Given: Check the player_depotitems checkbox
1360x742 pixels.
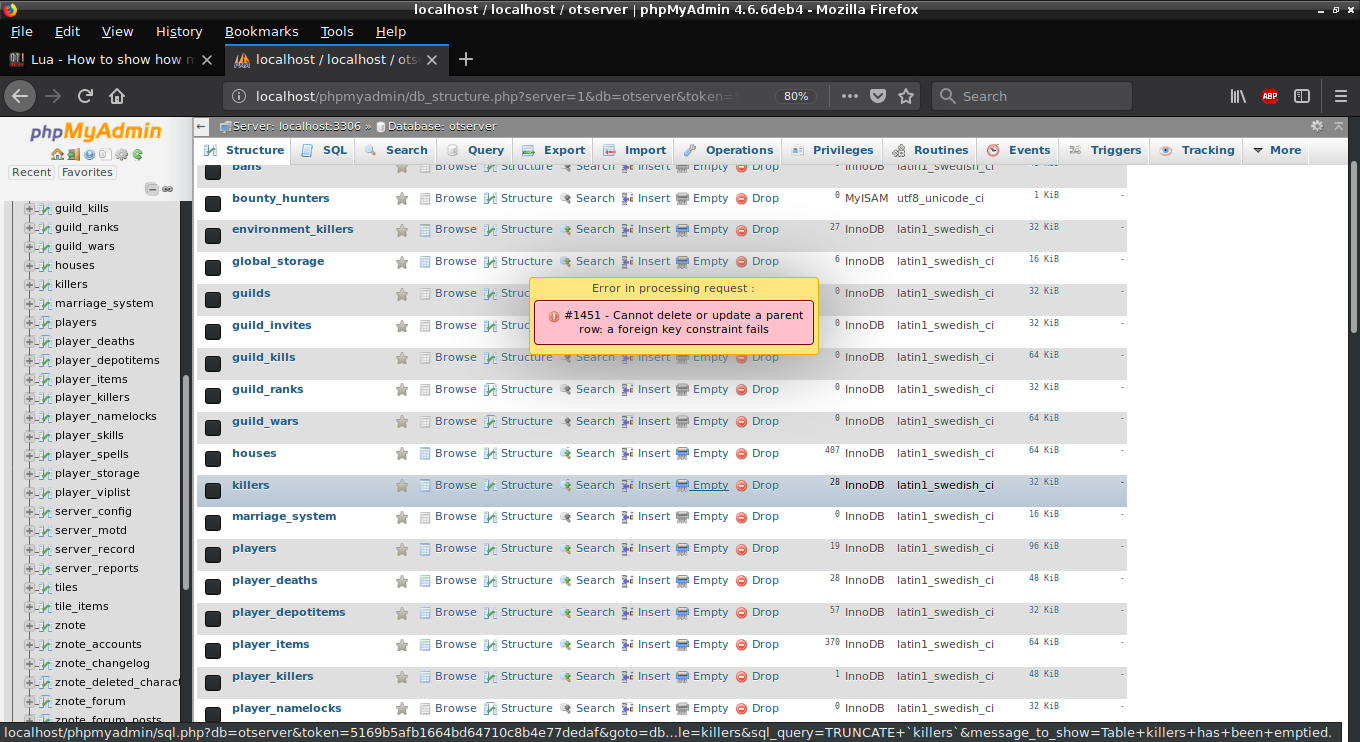Looking at the screenshot, I should 213,618.
